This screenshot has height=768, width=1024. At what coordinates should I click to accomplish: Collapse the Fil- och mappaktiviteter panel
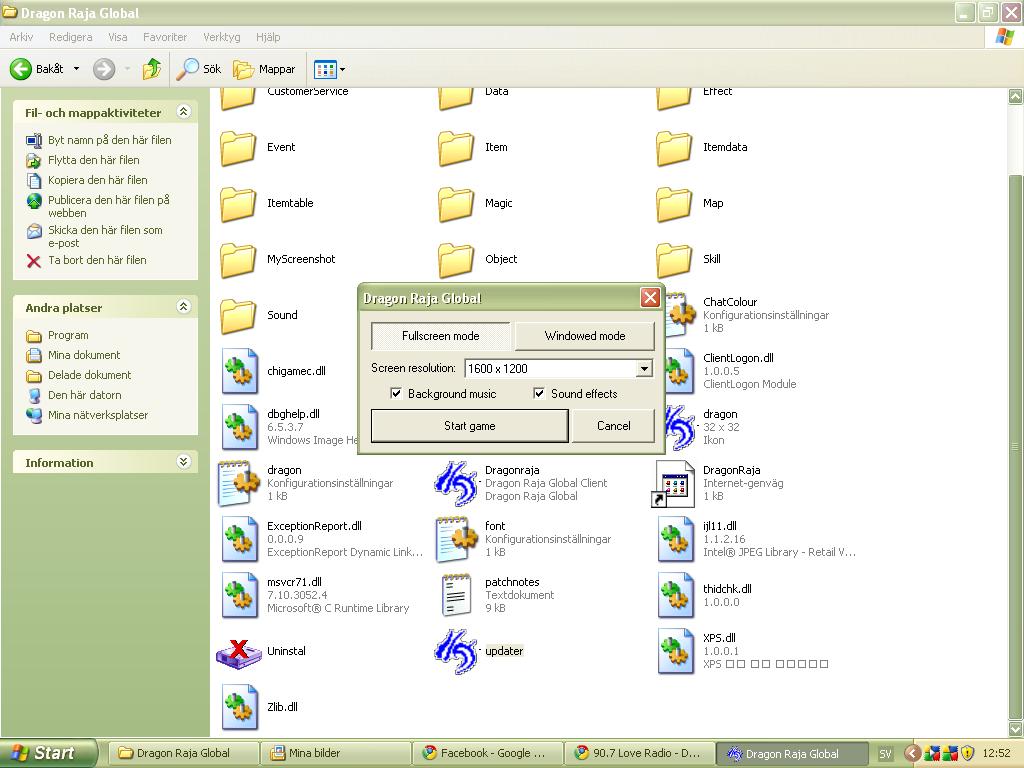[x=183, y=112]
